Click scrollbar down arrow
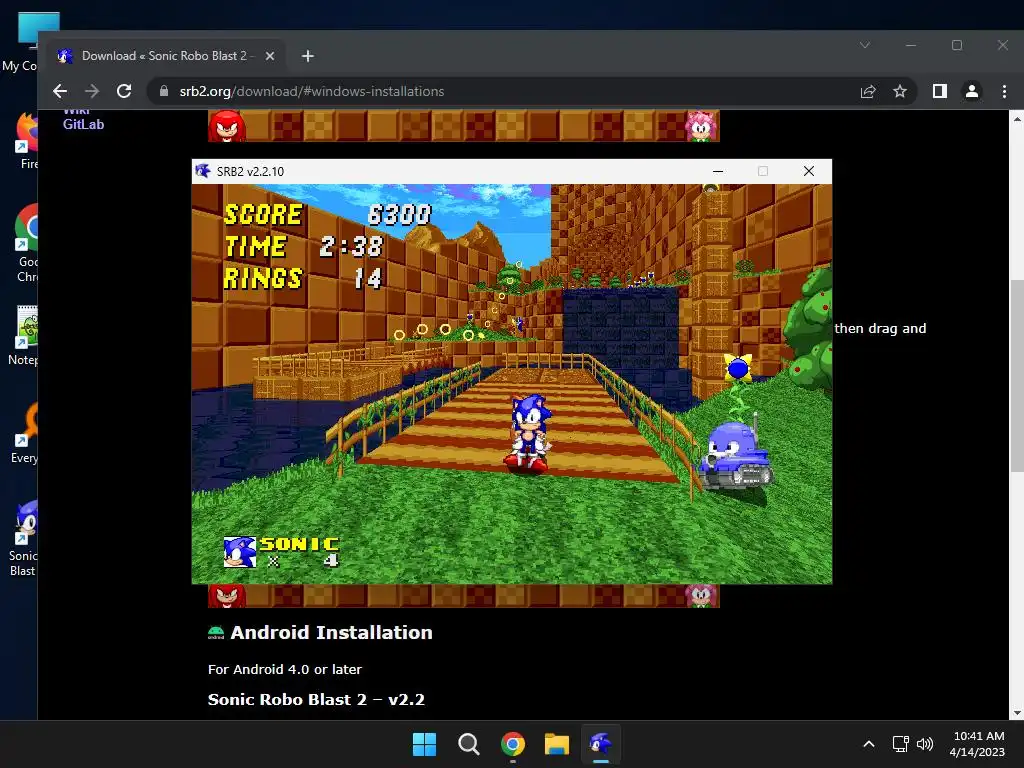This screenshot has height=768, width=1024. pyautogui.click(x=1017, y=713)
